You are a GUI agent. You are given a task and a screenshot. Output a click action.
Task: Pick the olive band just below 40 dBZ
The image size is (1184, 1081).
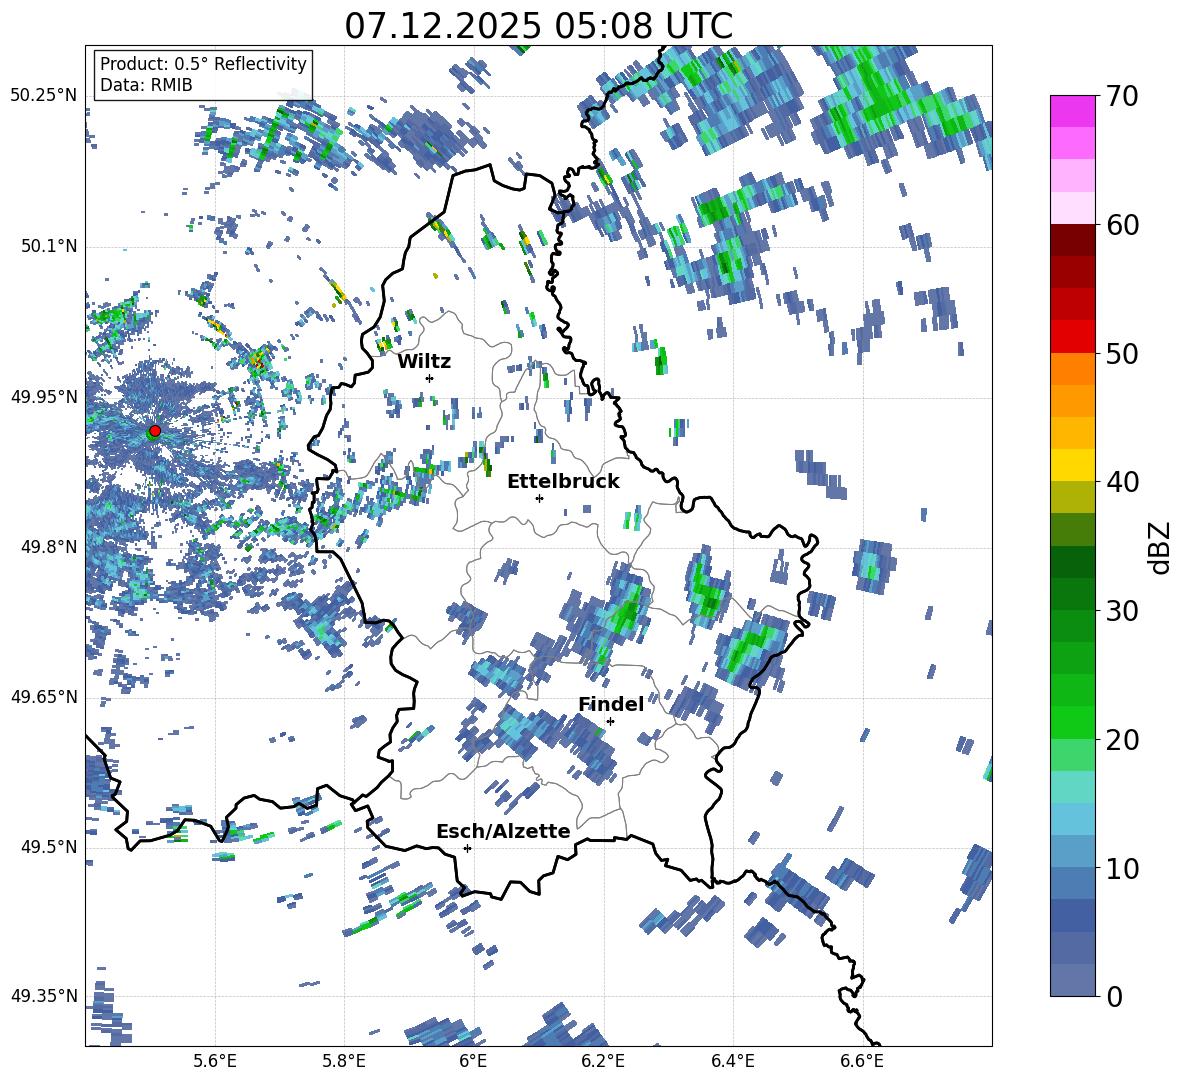(1072, 497)
